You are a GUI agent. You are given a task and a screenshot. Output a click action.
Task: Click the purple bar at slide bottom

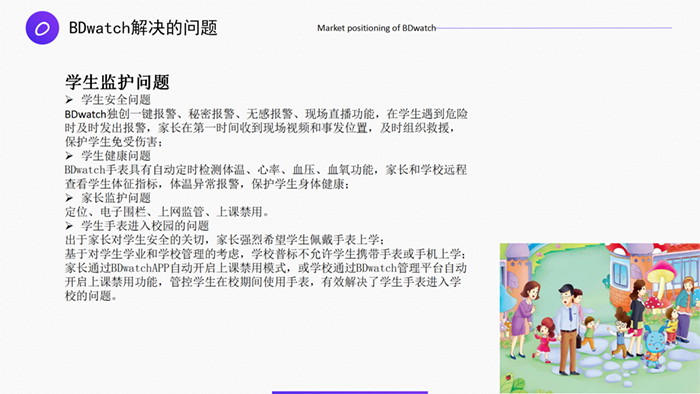350,392
